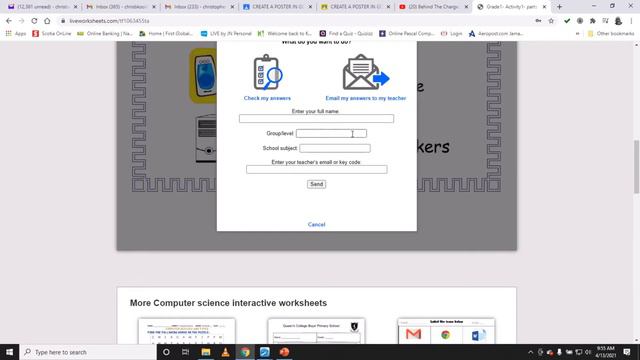Open the Chrome profile avatar
The height and width of the screenshot is (360, 640).
click(618, 21)
